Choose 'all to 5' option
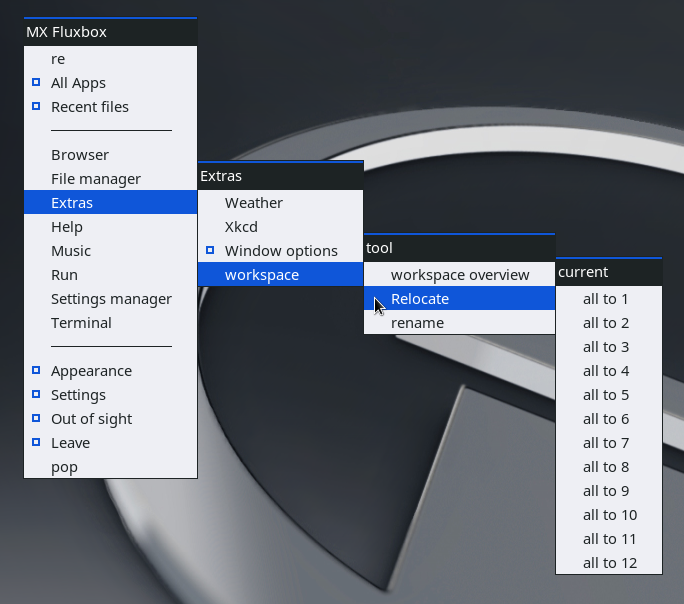Image resolution: width=684 pixels, height=604 pixels. click(609, 394)
